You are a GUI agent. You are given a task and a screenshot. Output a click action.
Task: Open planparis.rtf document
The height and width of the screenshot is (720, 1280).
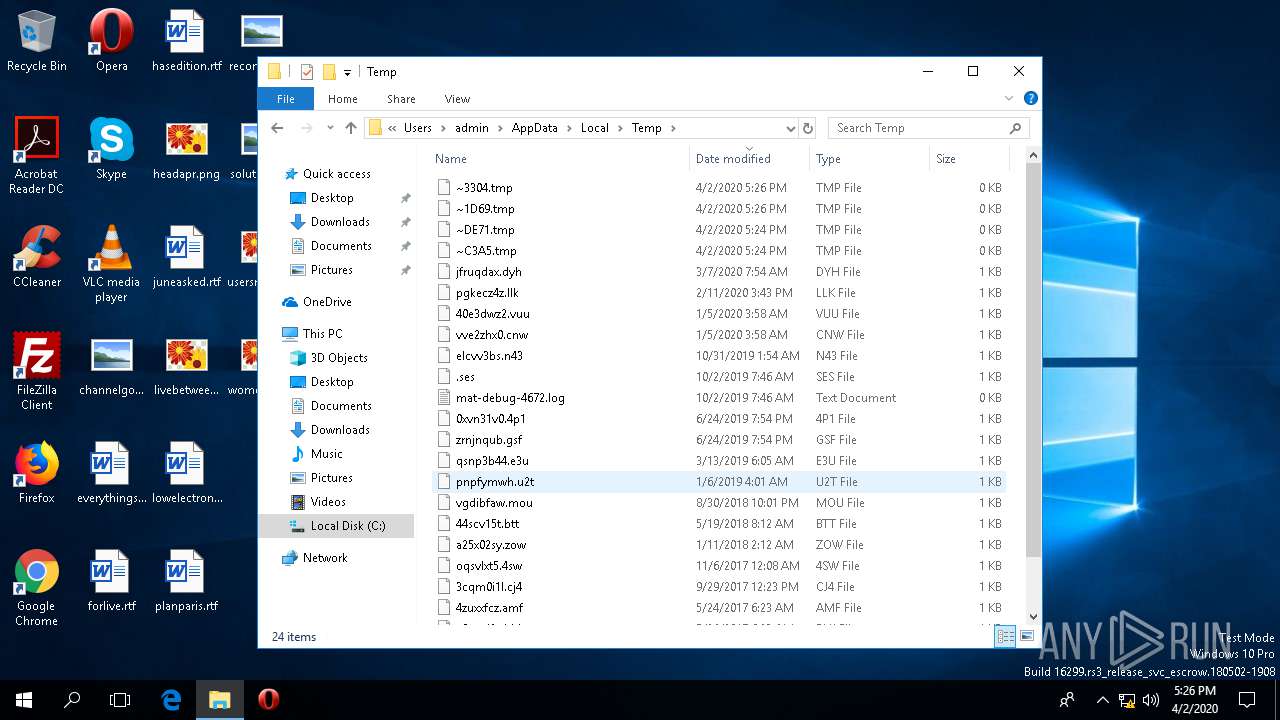pos(186,581)
